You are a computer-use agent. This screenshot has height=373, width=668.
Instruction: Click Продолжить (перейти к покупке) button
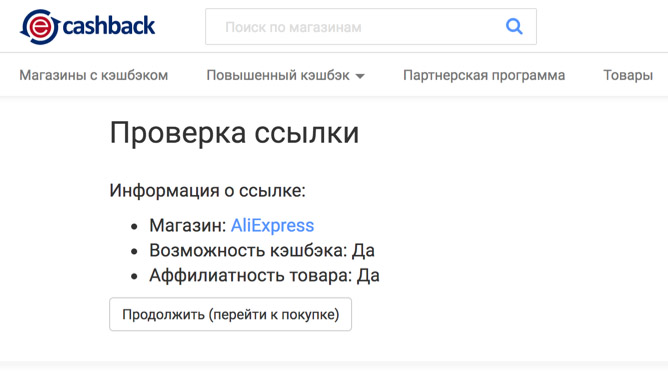click(x=230, y=314)
